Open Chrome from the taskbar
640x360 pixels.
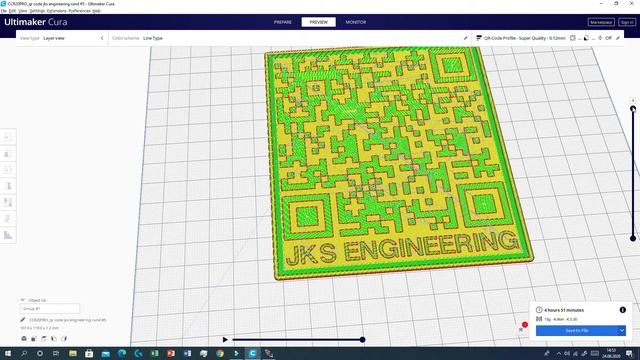coord(220,353)
